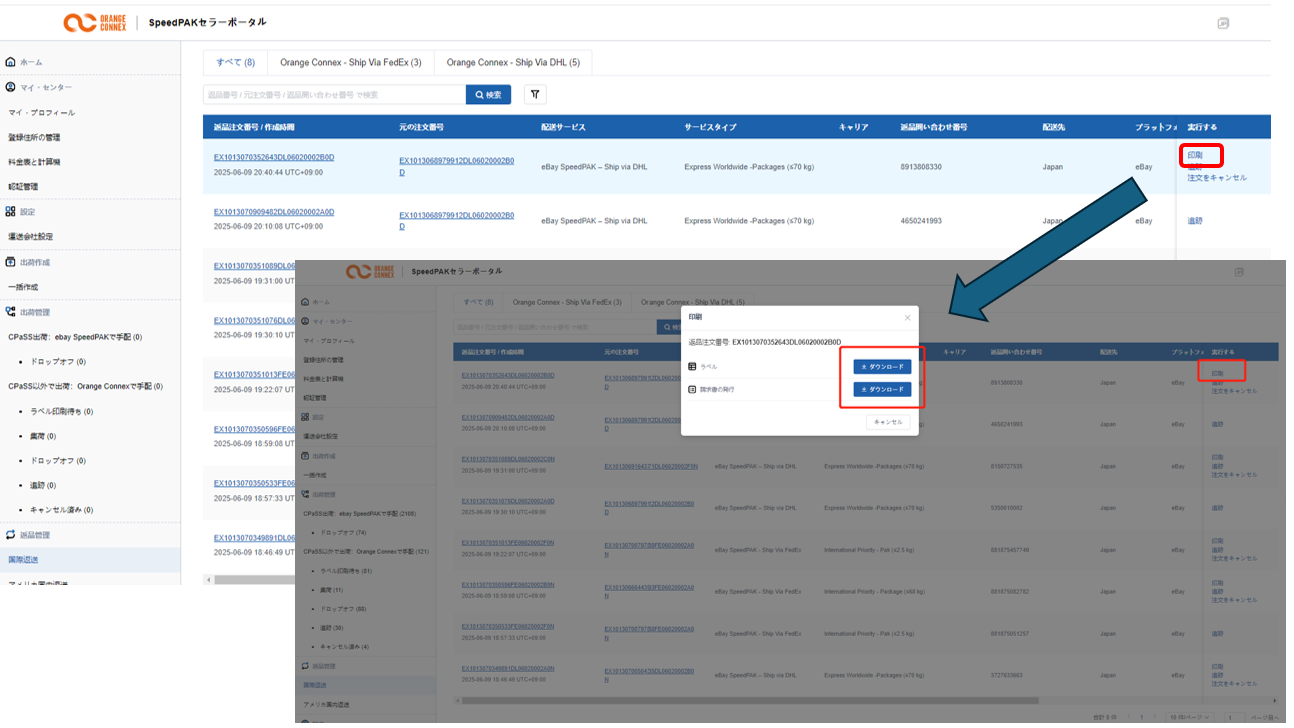Select the Ship Via FedEx (3) tab in lower dimmed screenshot
Screen dimensions: 1294x728
[567, 302]
